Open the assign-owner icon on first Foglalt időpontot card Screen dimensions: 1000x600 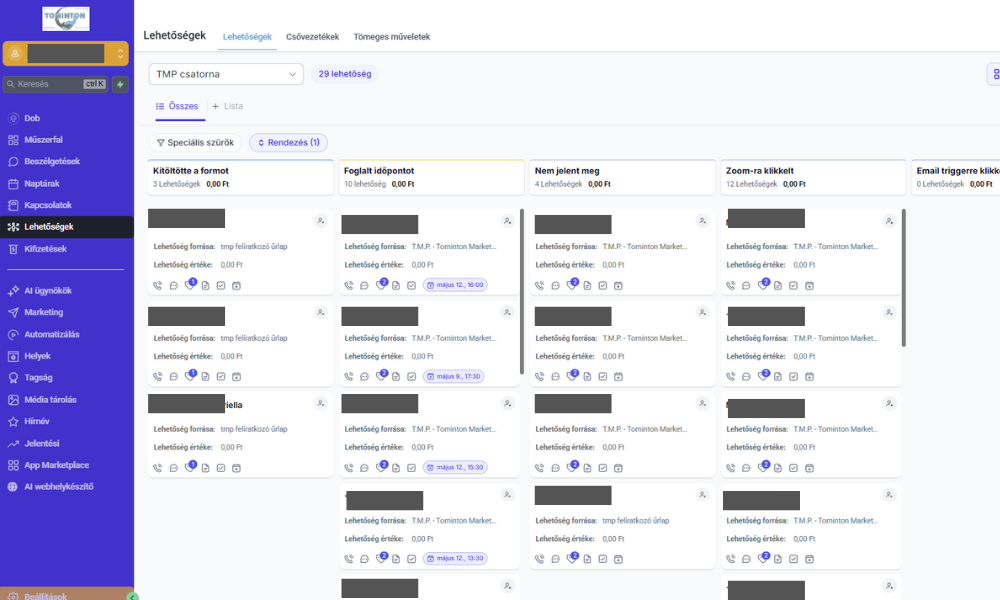point(507,221)
